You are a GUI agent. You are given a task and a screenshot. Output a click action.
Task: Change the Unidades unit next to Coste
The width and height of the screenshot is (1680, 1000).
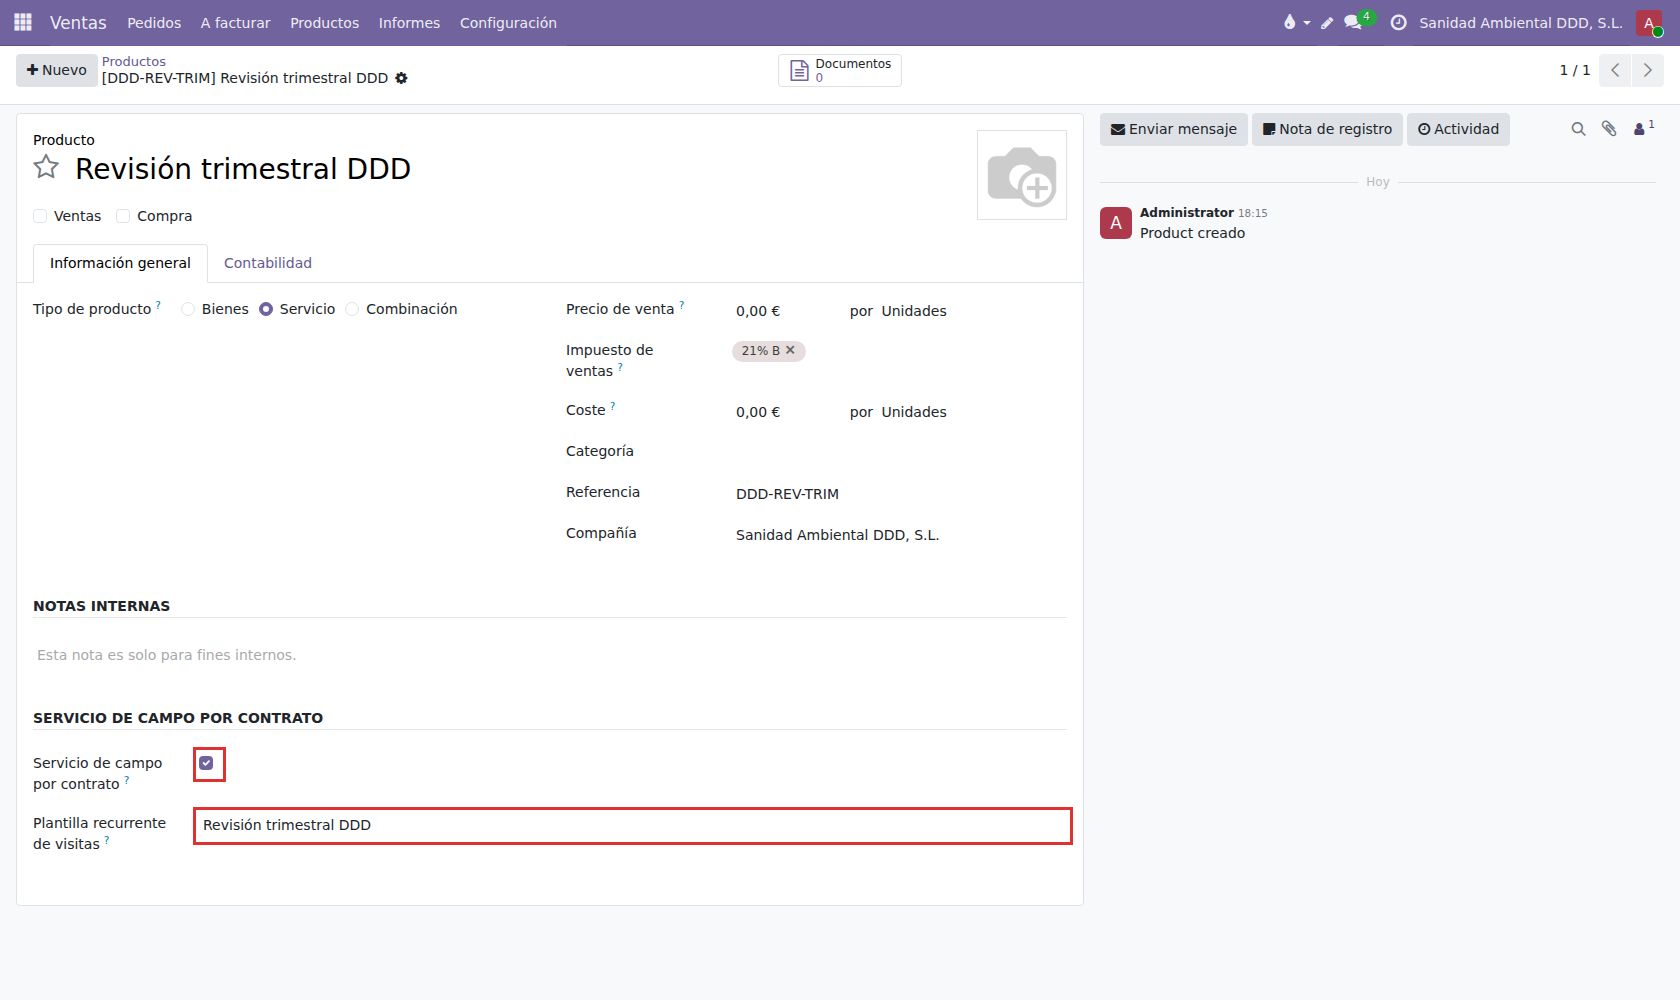point(914,412)
